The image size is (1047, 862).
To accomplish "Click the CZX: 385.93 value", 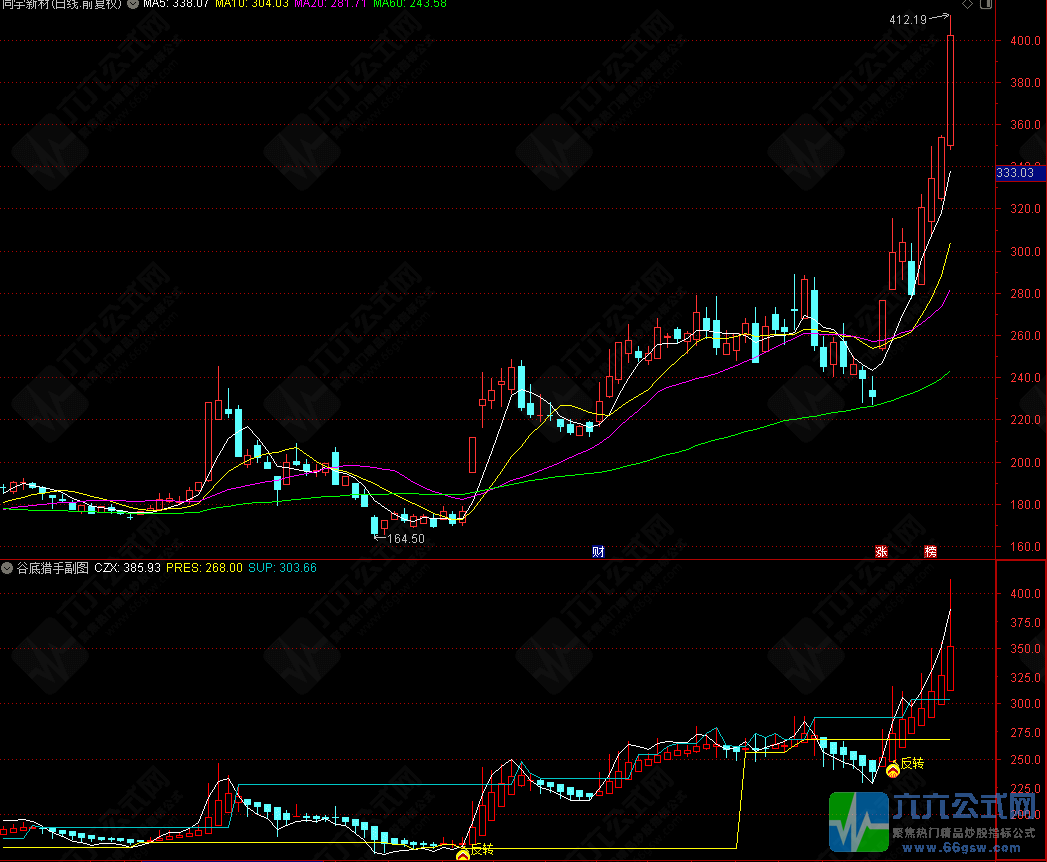I will tap(128, 568).
